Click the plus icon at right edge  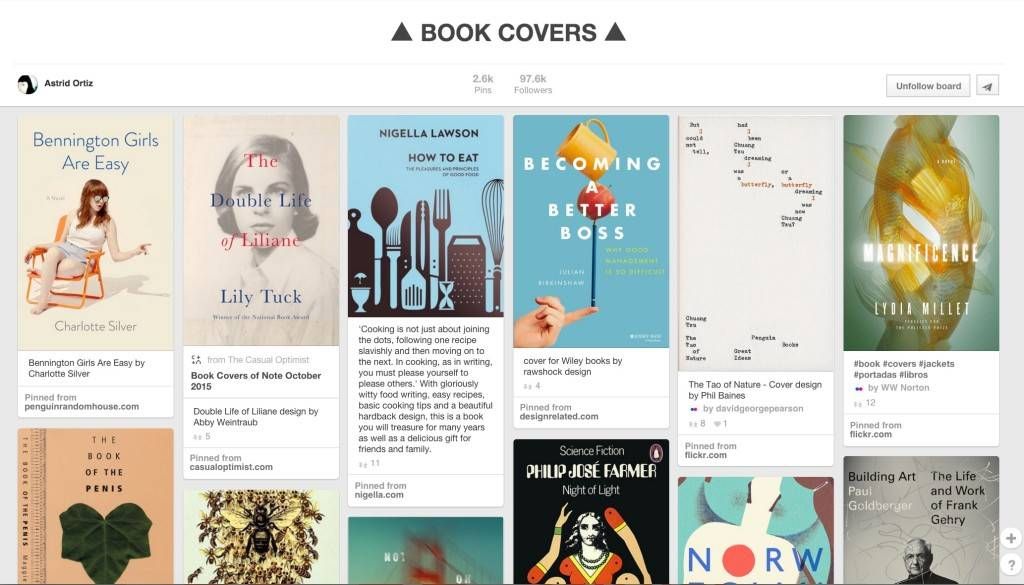(x=1011, y=538)
